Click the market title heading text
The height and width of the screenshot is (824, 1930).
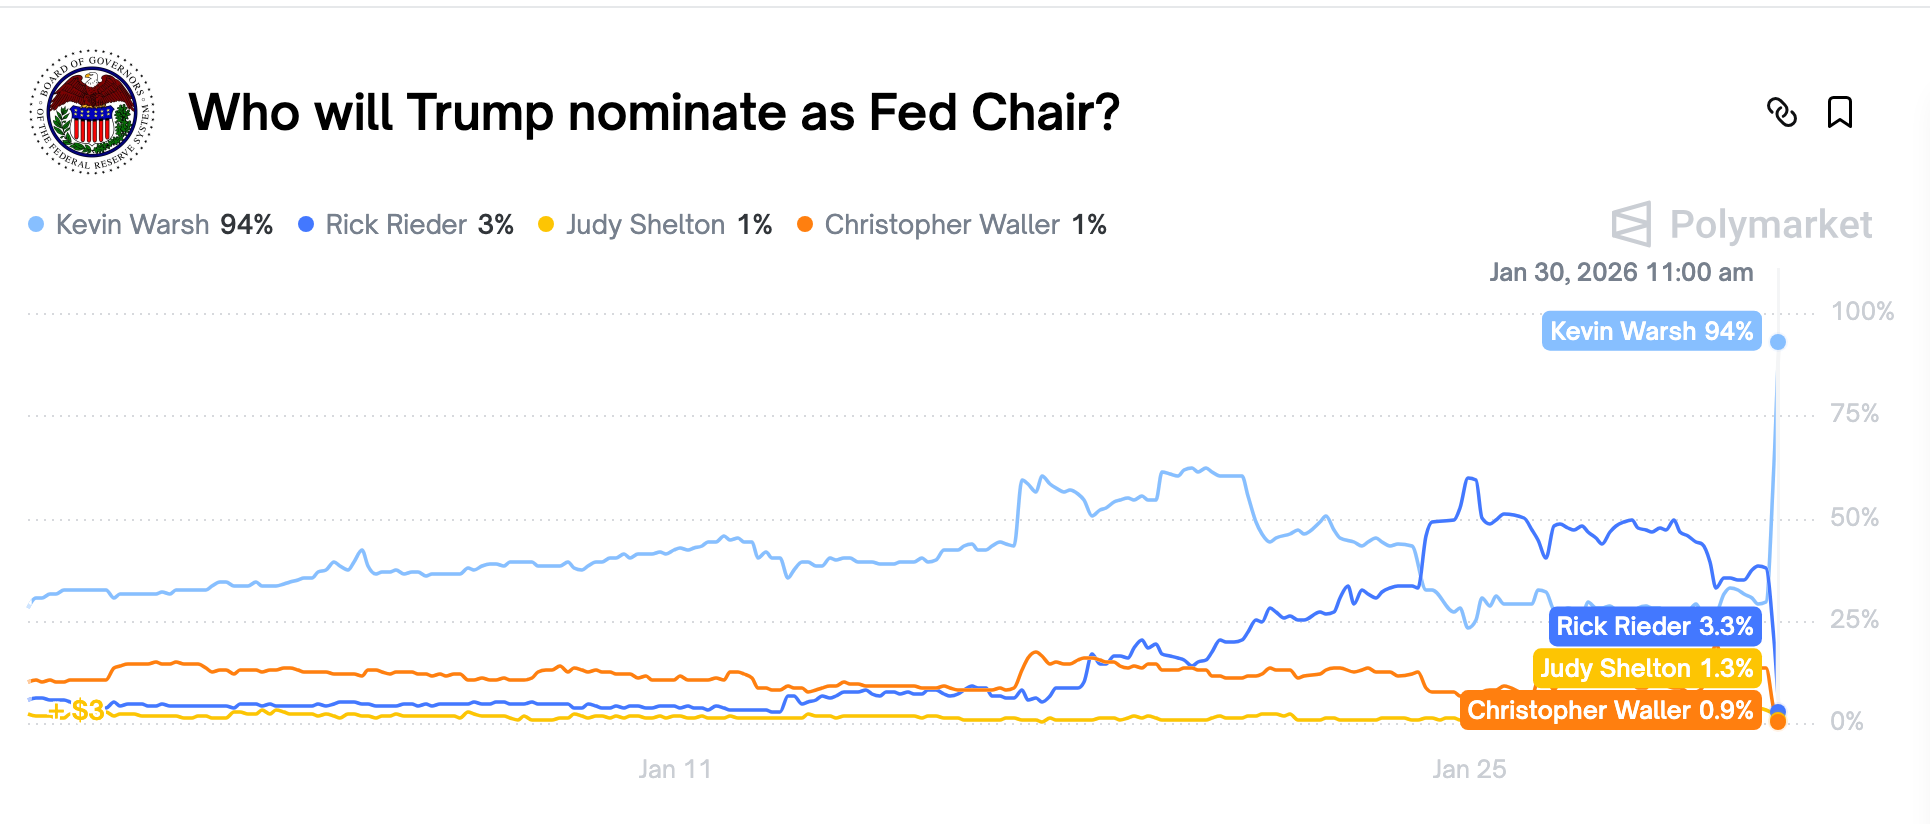point(654,112)
